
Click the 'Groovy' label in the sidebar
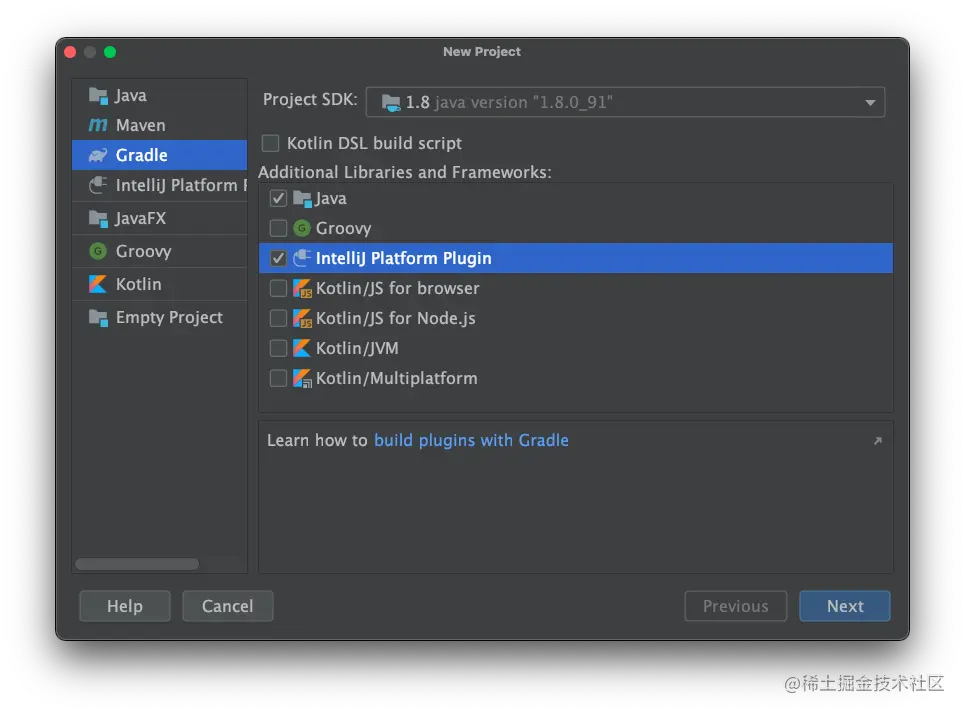point(143,252)
